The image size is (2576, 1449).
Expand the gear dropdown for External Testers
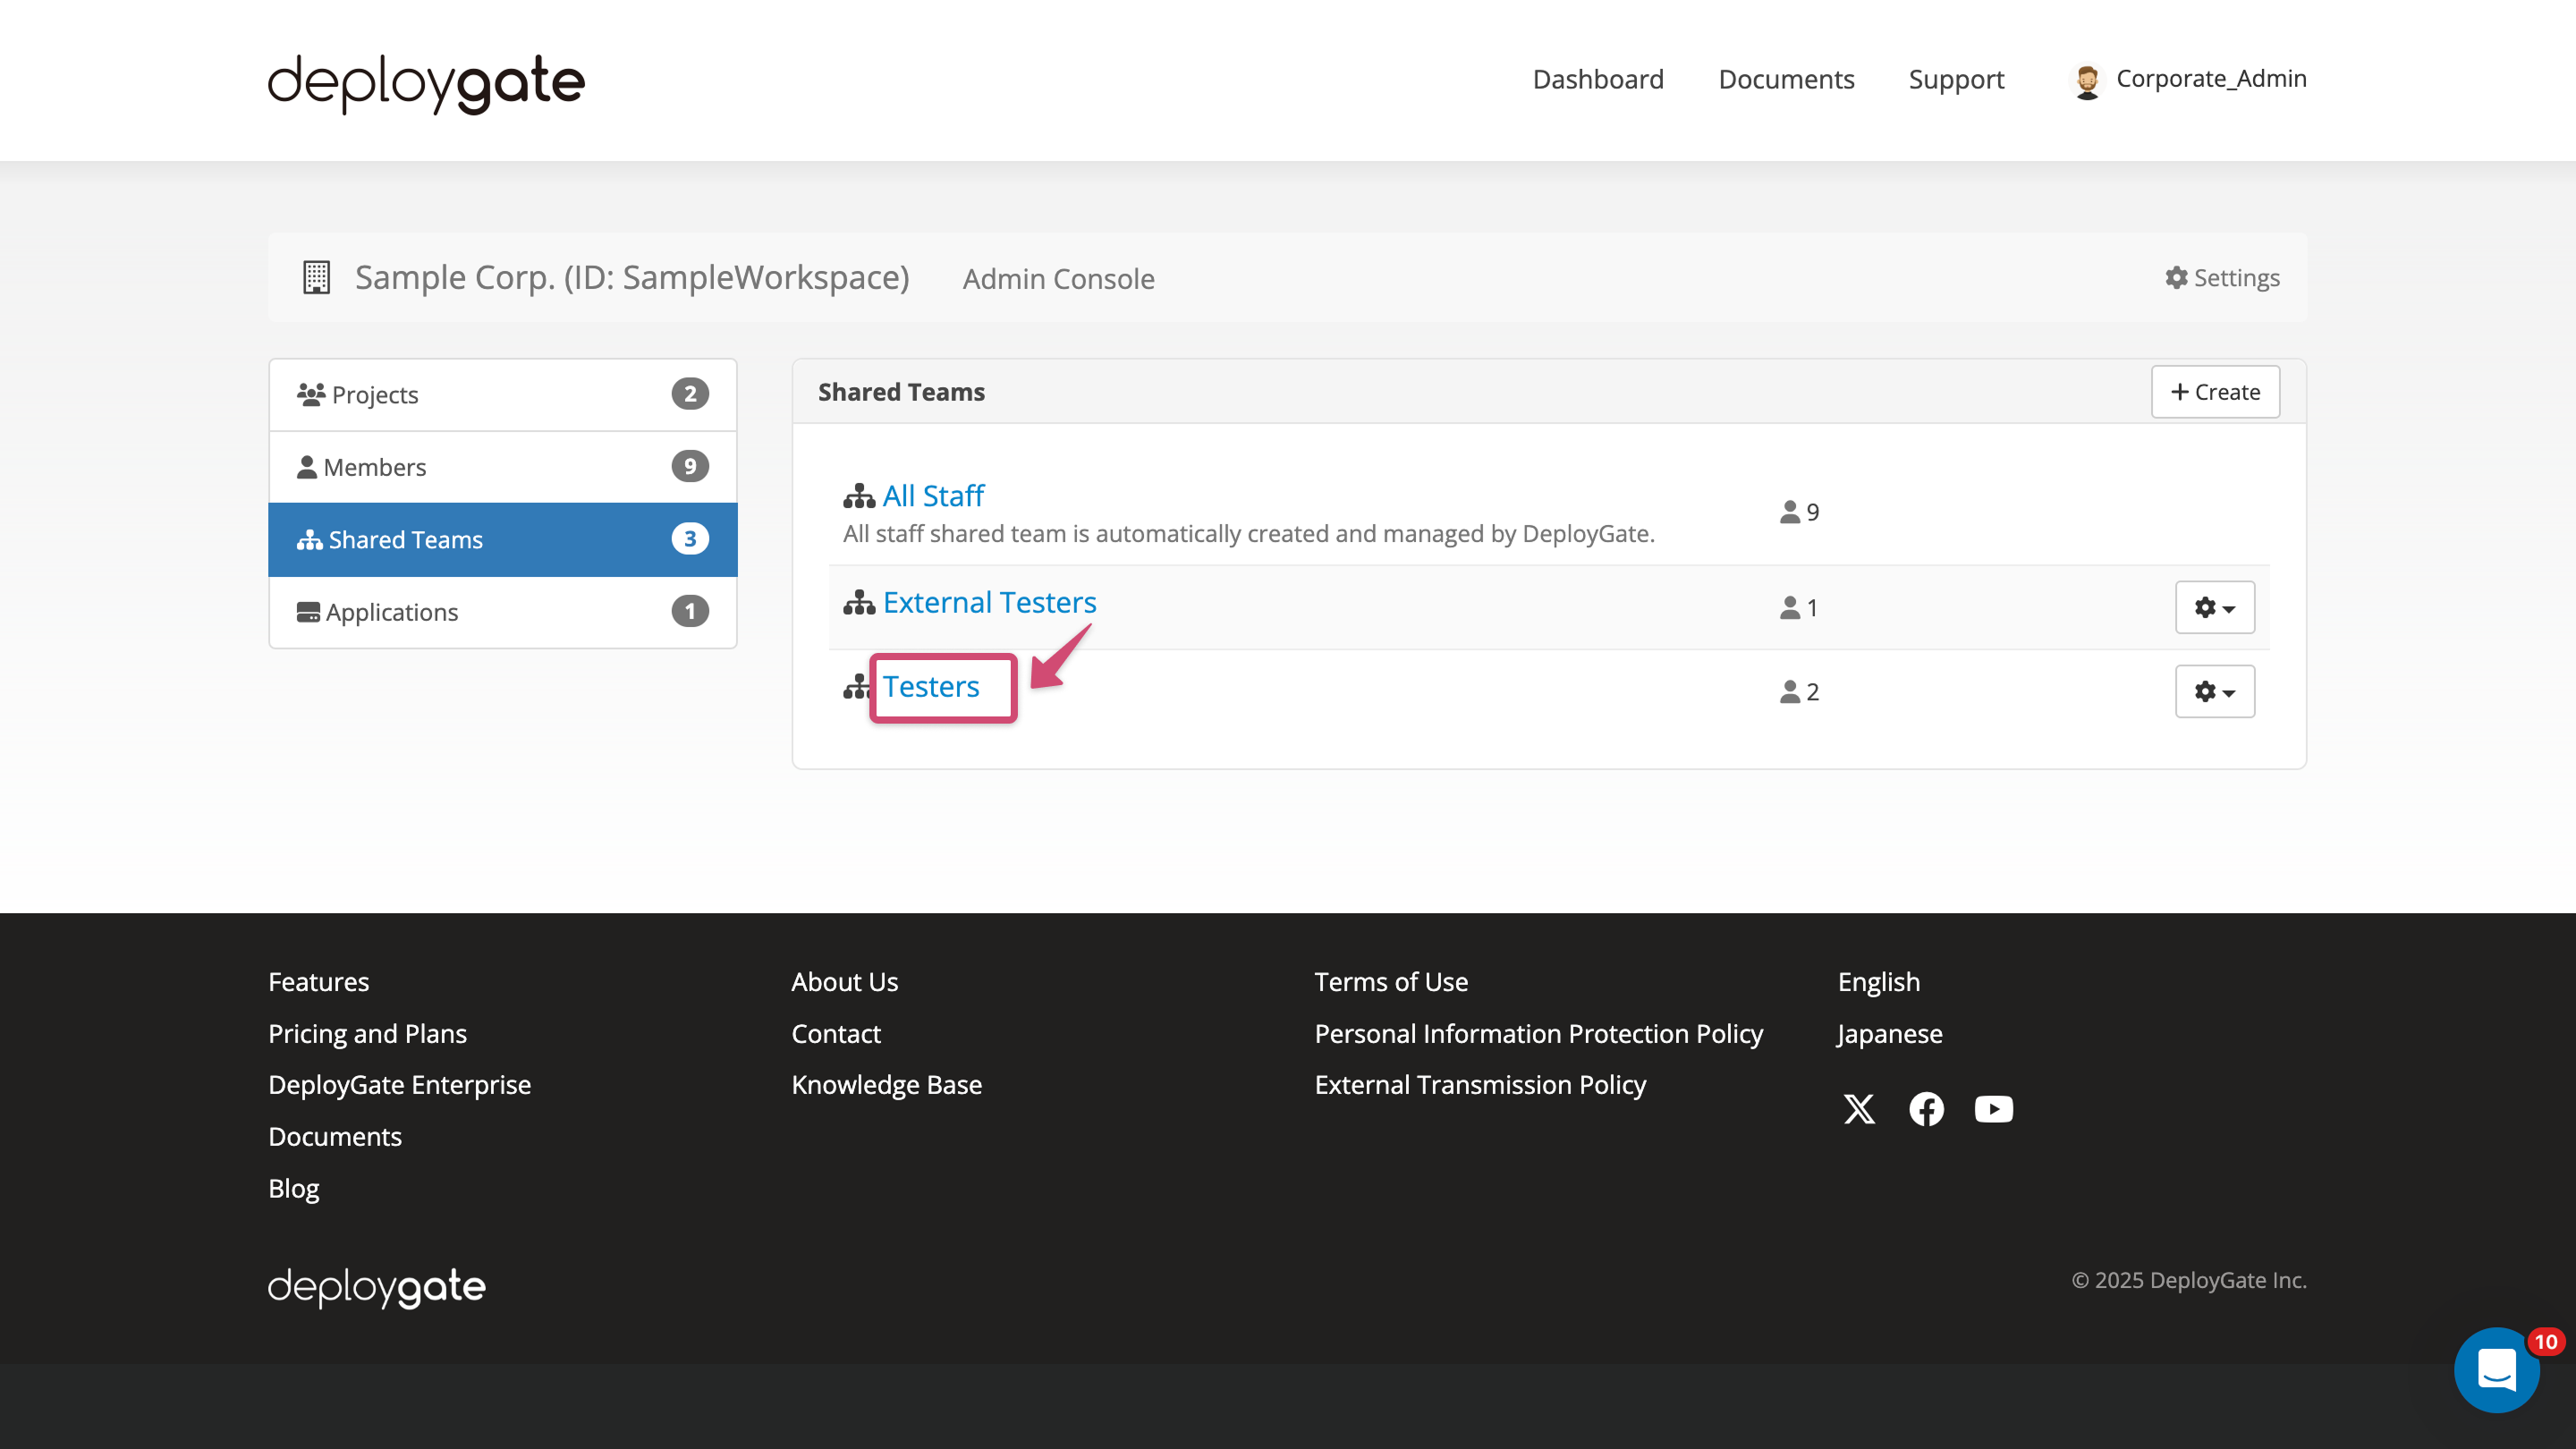pyautogui.click(x=2214, y=607)
